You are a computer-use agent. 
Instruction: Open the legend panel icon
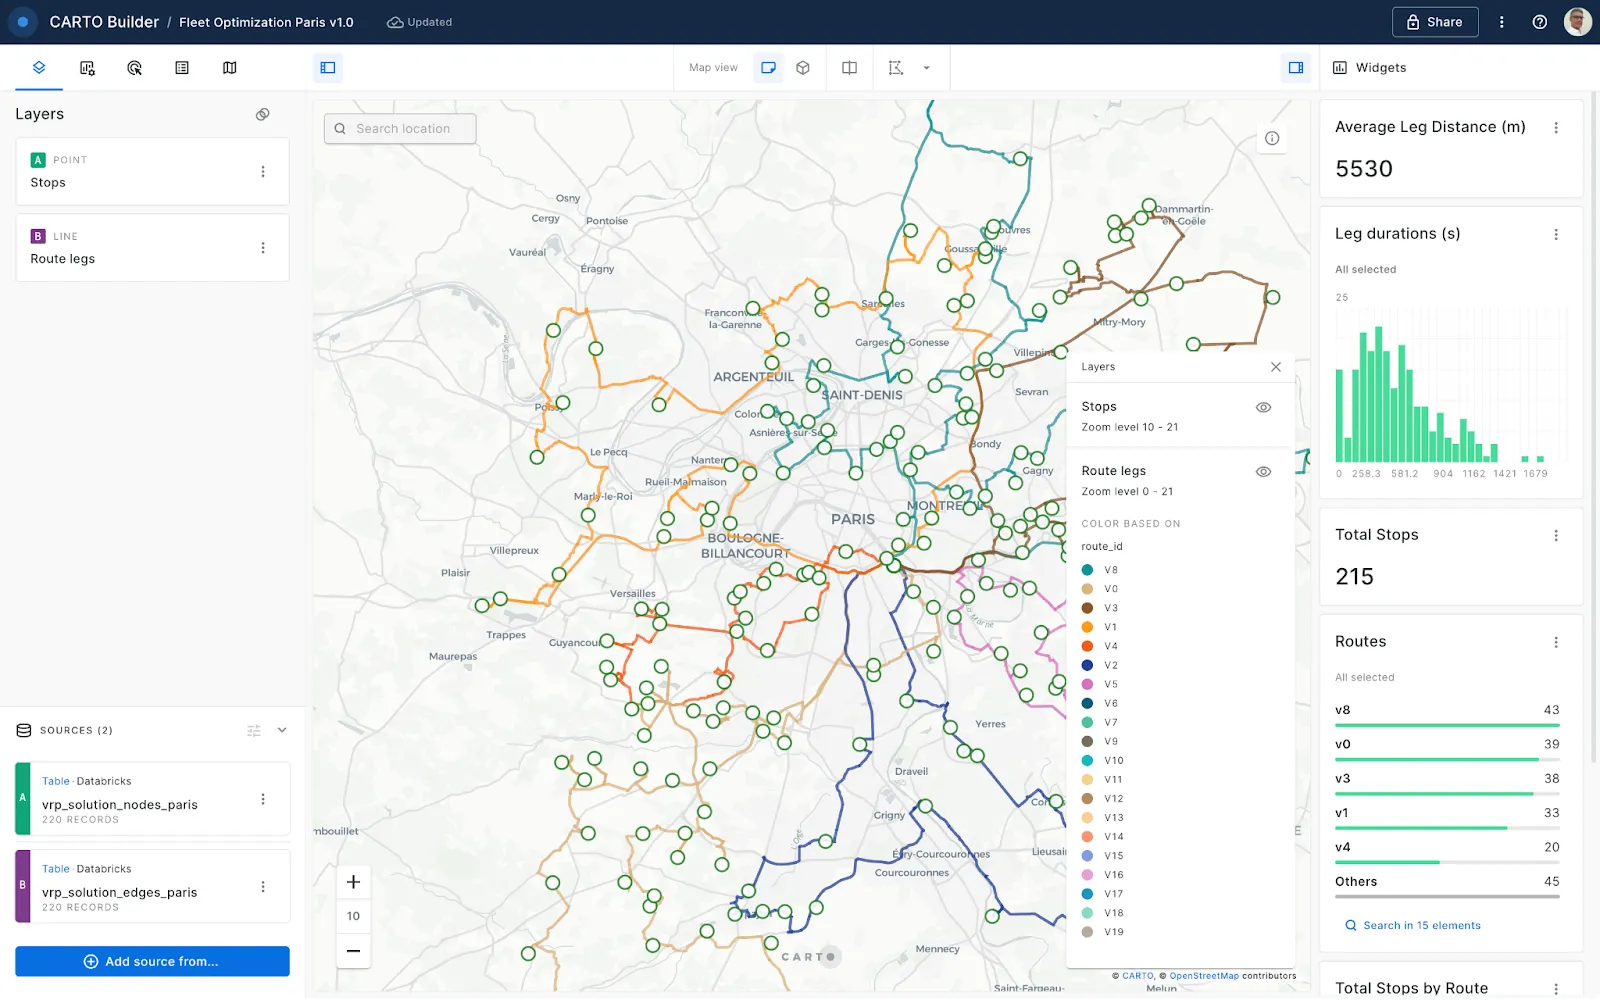tap(181, 68)
